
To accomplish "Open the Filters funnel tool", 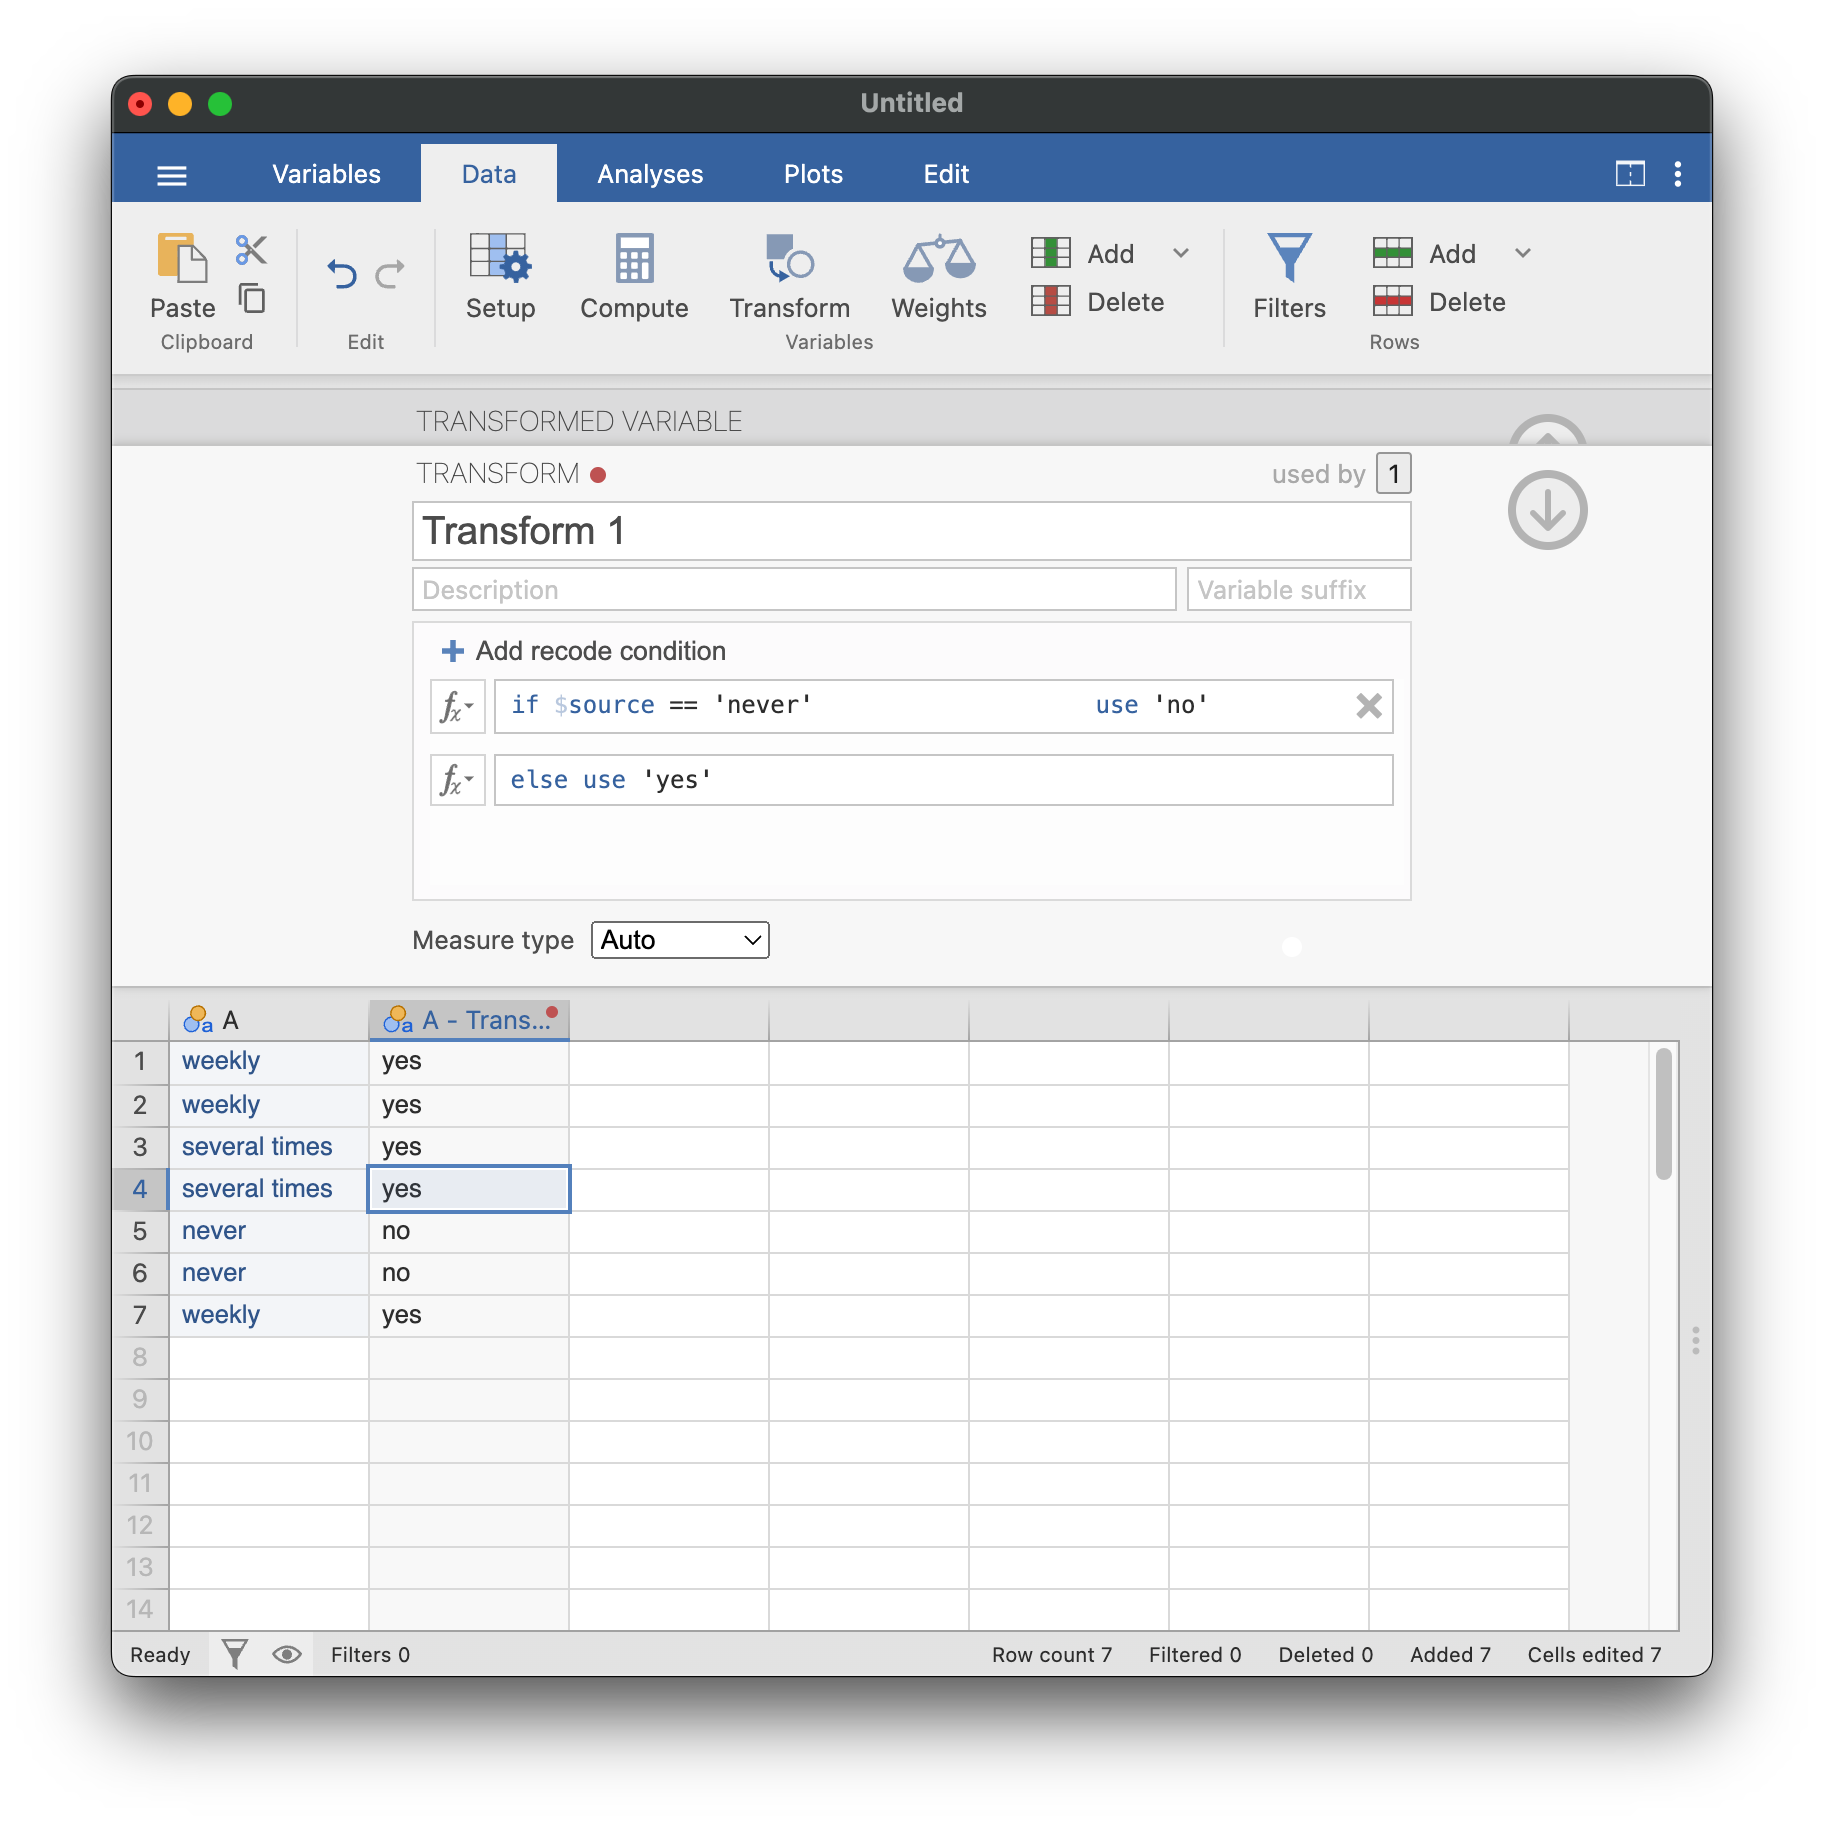I will [x=1289, y=260].
